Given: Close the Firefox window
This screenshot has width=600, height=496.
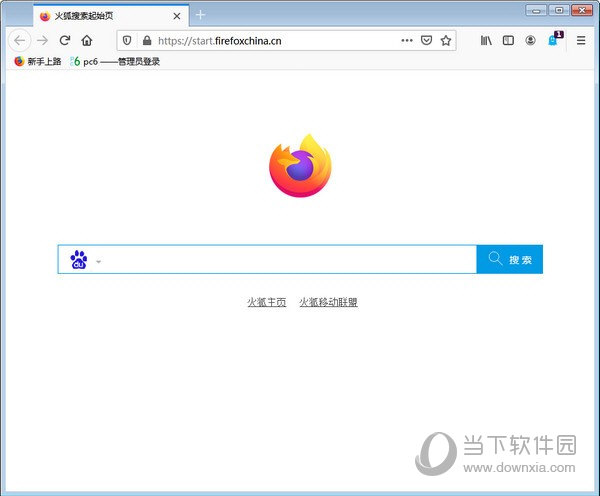Looking at the screenshot, I should point(582,10).
